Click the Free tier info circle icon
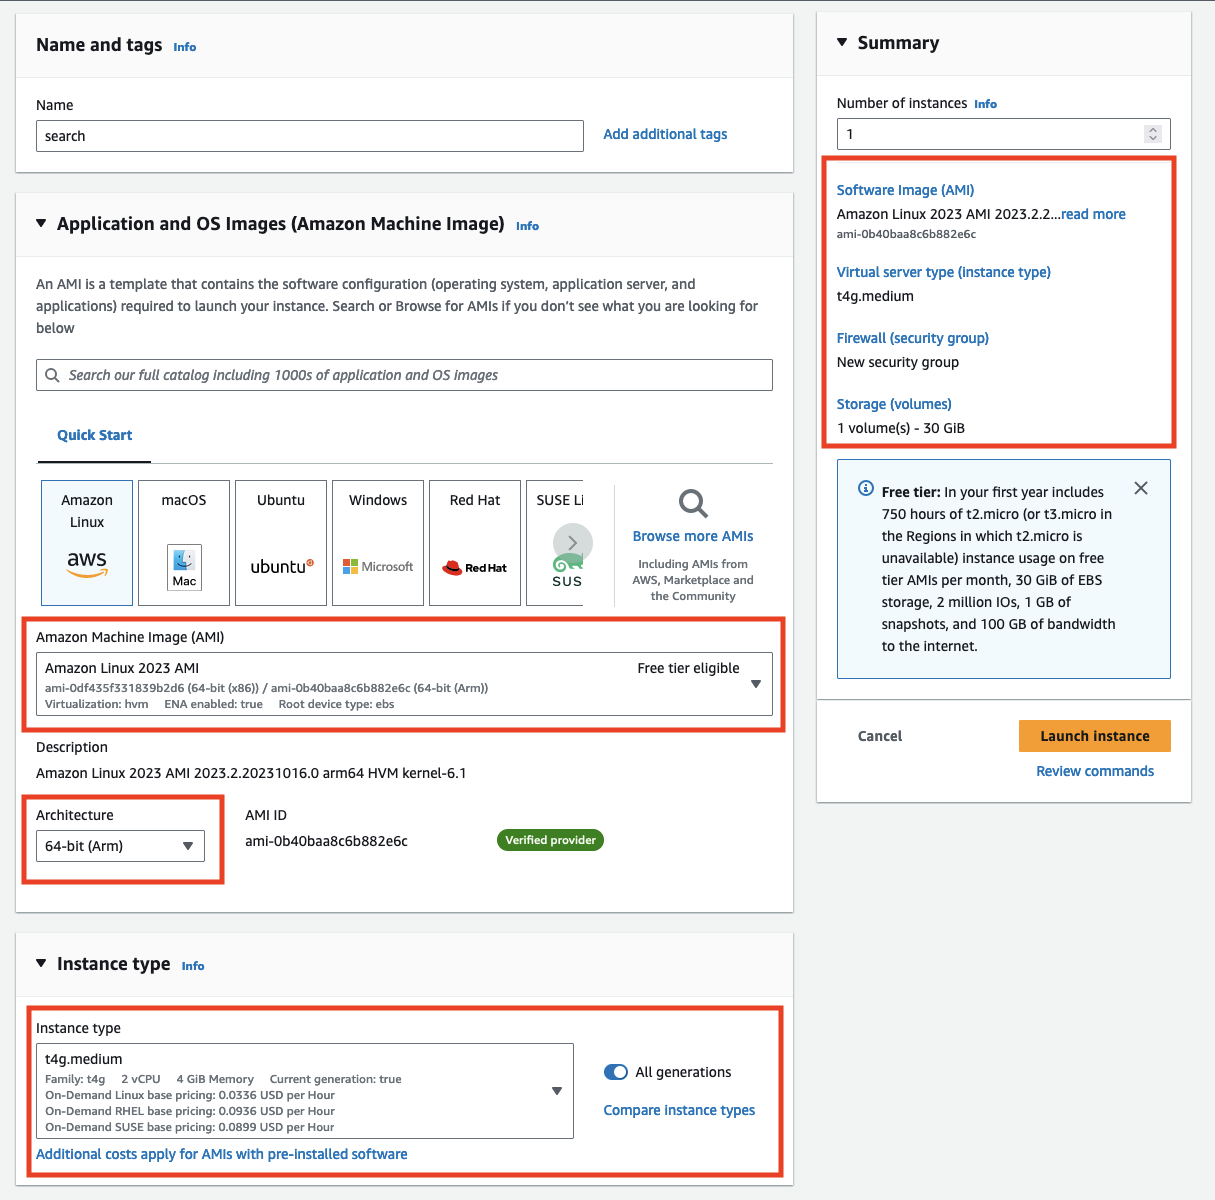This screenshot has height=1200, width=1215. 866,489
